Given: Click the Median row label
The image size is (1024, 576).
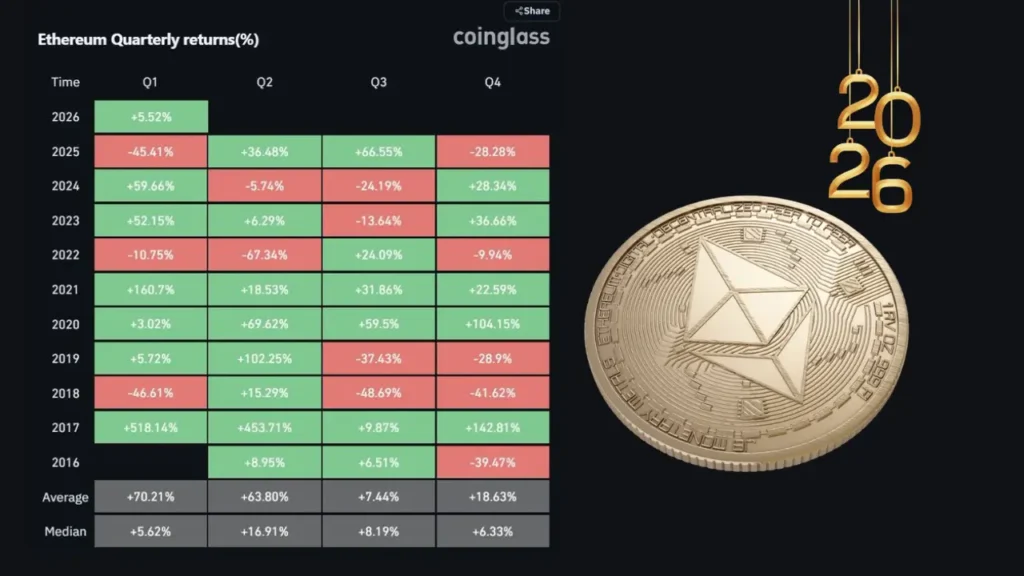Looking at the screenshot, I should pyautogui.click(x=66, y=531).
